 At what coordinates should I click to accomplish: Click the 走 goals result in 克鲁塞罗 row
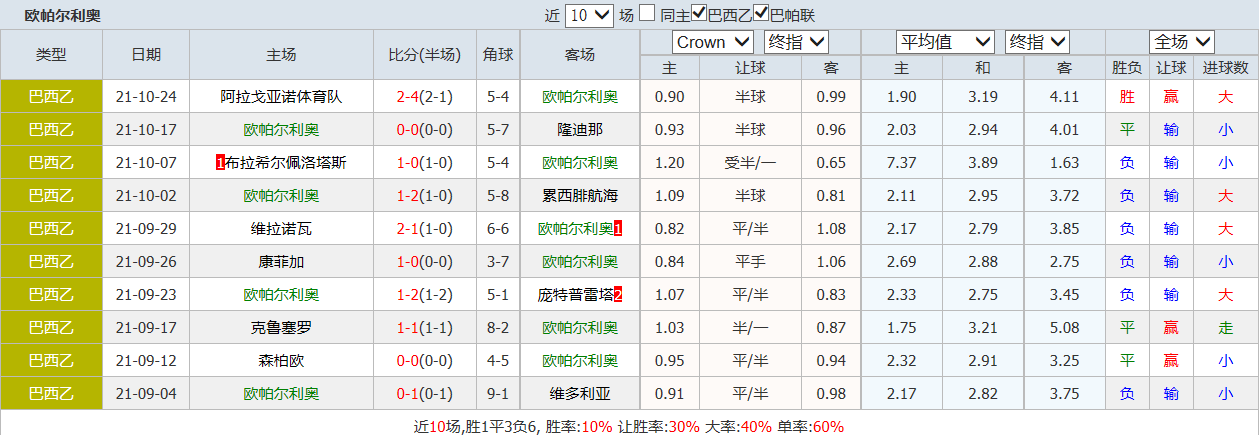coord(1225,328)
